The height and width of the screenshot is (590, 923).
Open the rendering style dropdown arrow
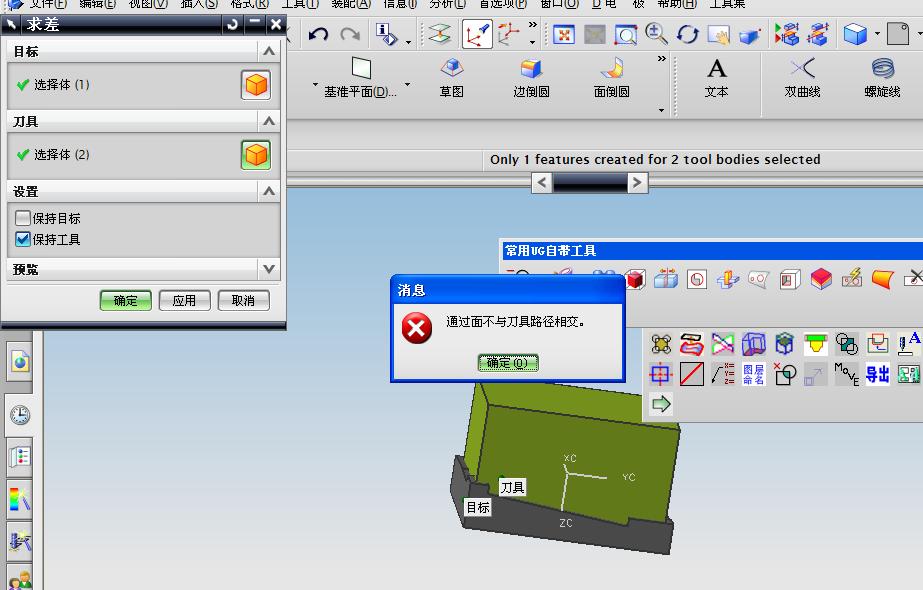[x=876, y=34]
